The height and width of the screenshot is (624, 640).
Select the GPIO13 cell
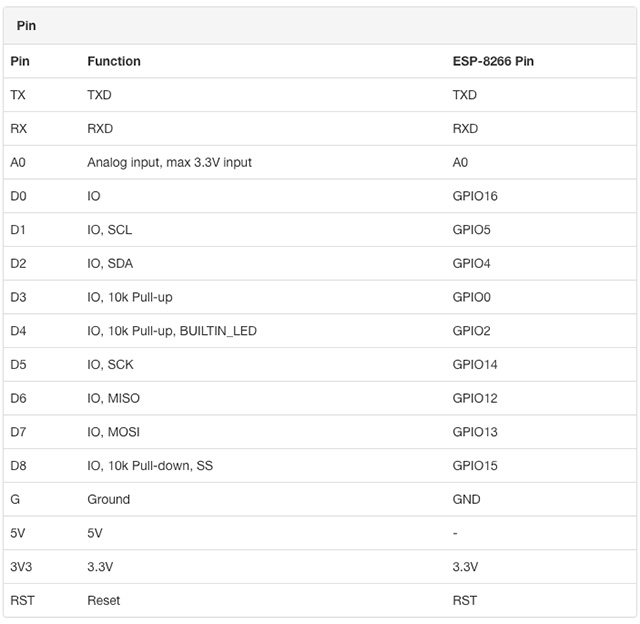coord(475,432)
